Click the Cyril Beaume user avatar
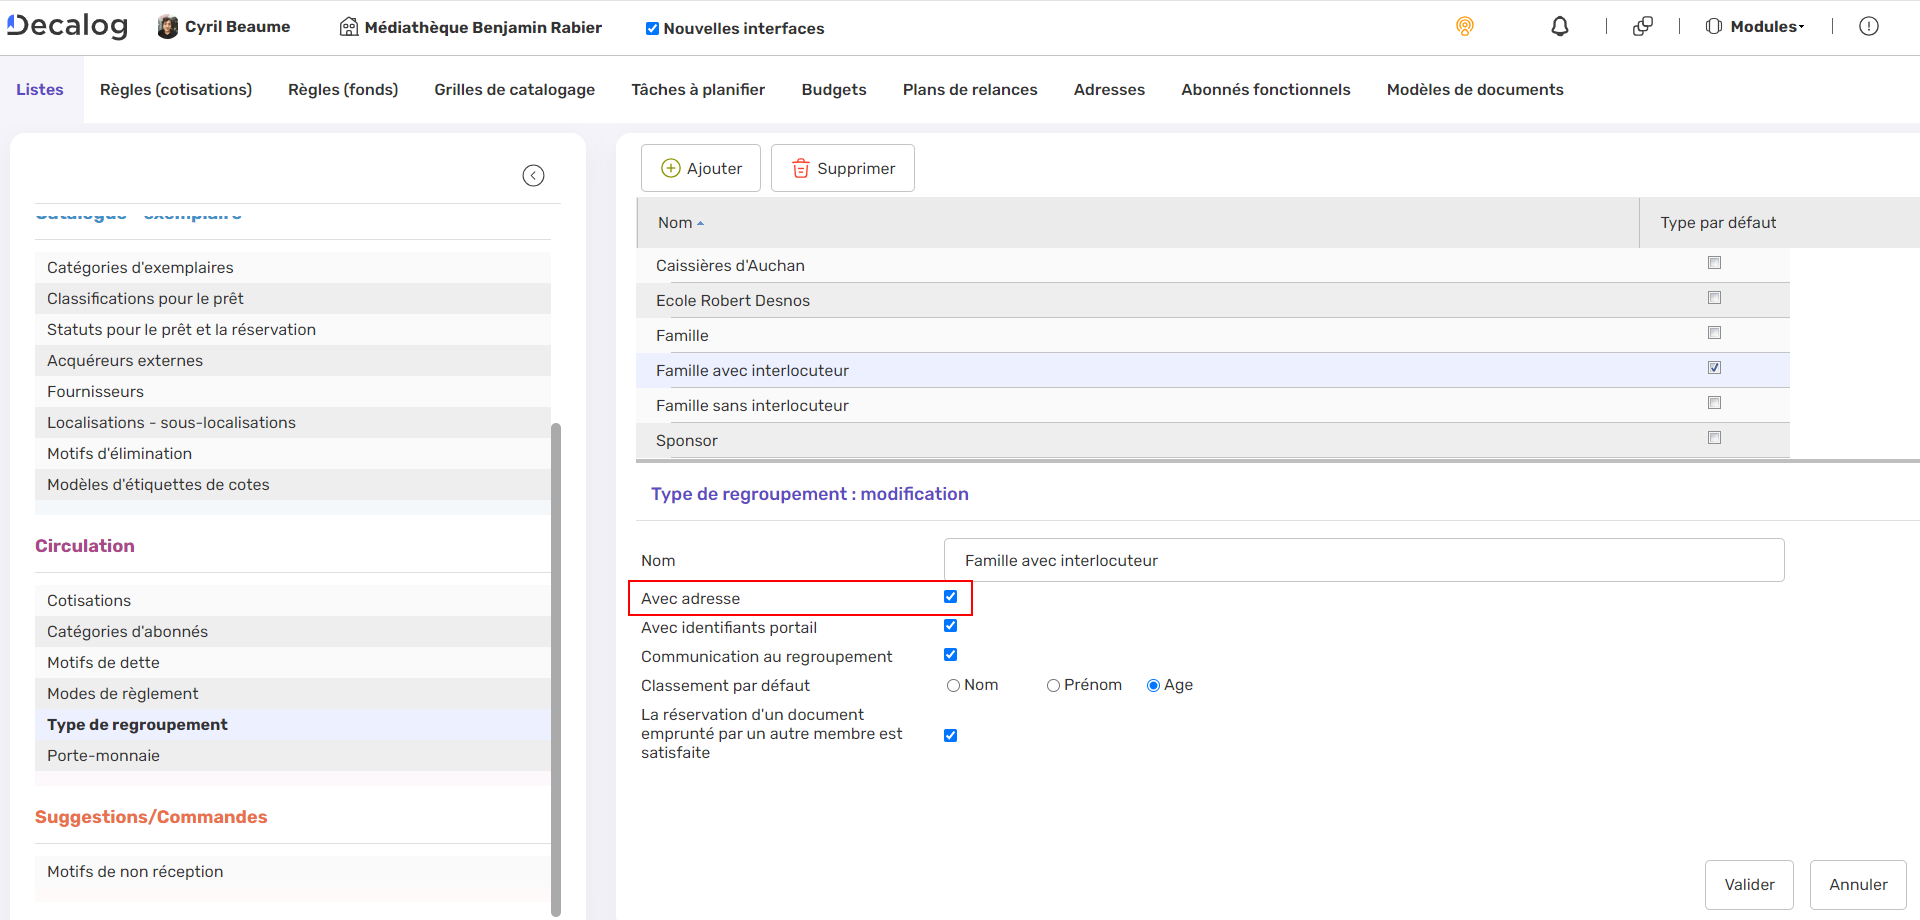1920x920 pixels. pos(168,27)
